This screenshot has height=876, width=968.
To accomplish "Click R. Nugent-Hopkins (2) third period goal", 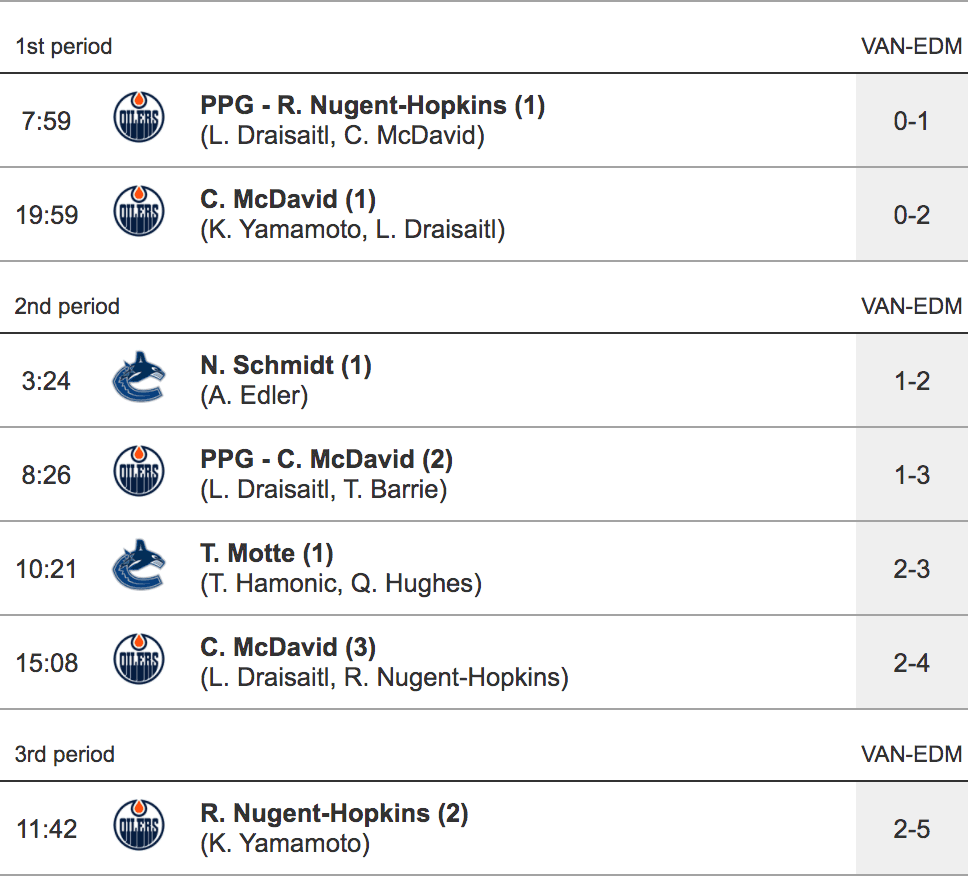I will point(334,814).
